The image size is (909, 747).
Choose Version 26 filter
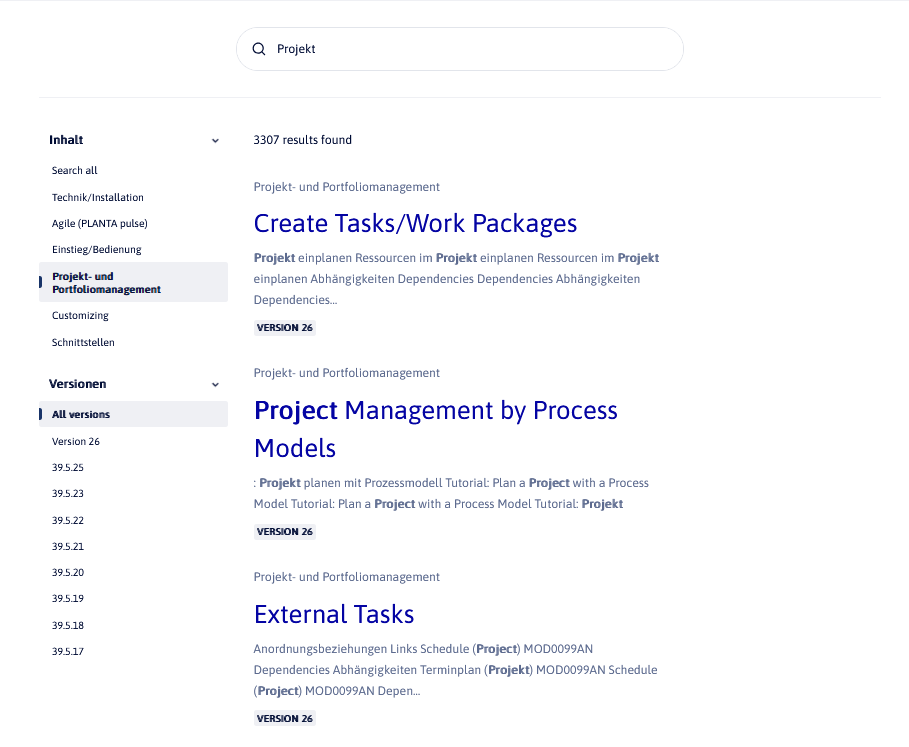[x=76, y=442]
